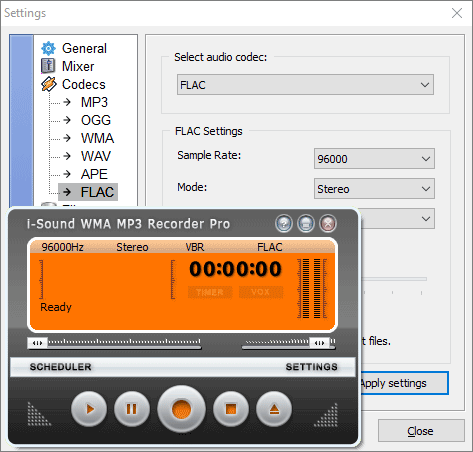Toggle the TIMER indicator
Screen dimensions: 473x452
(210, 292)
